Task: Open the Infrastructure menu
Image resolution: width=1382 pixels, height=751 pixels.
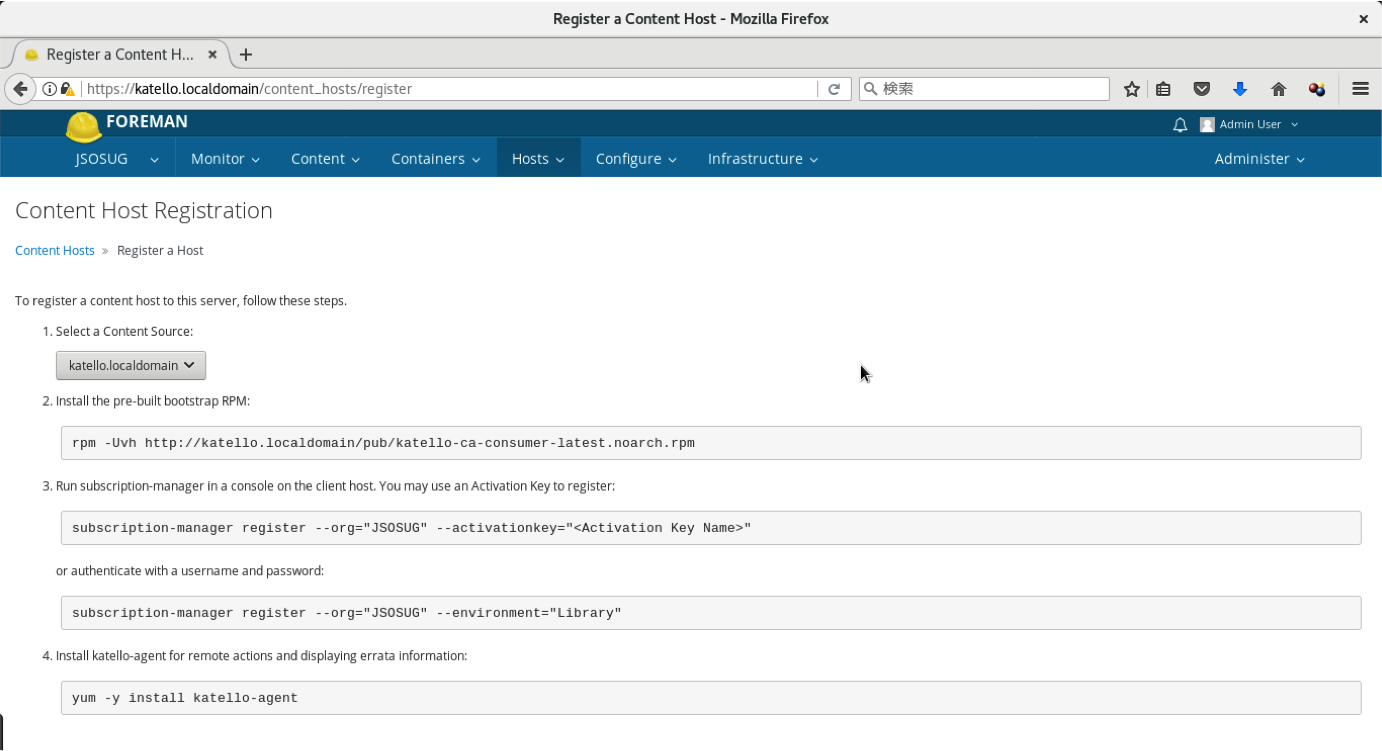Action: (x=763, y=158)
